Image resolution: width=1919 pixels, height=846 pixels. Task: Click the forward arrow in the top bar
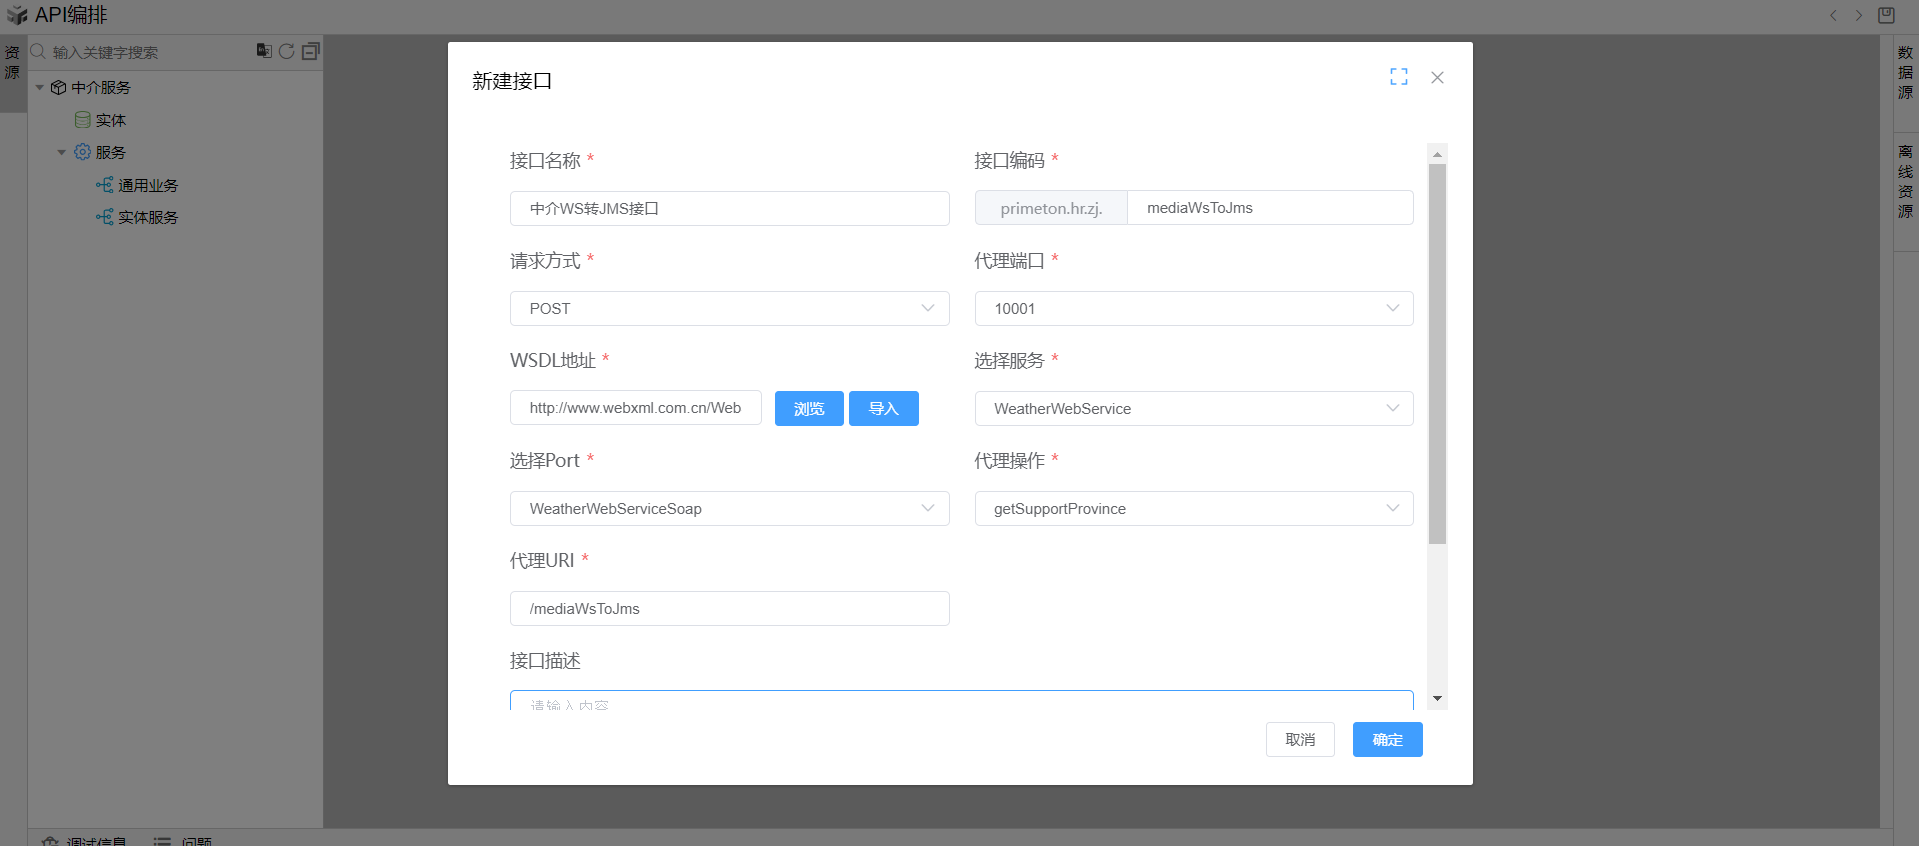tap(1859, 15)
